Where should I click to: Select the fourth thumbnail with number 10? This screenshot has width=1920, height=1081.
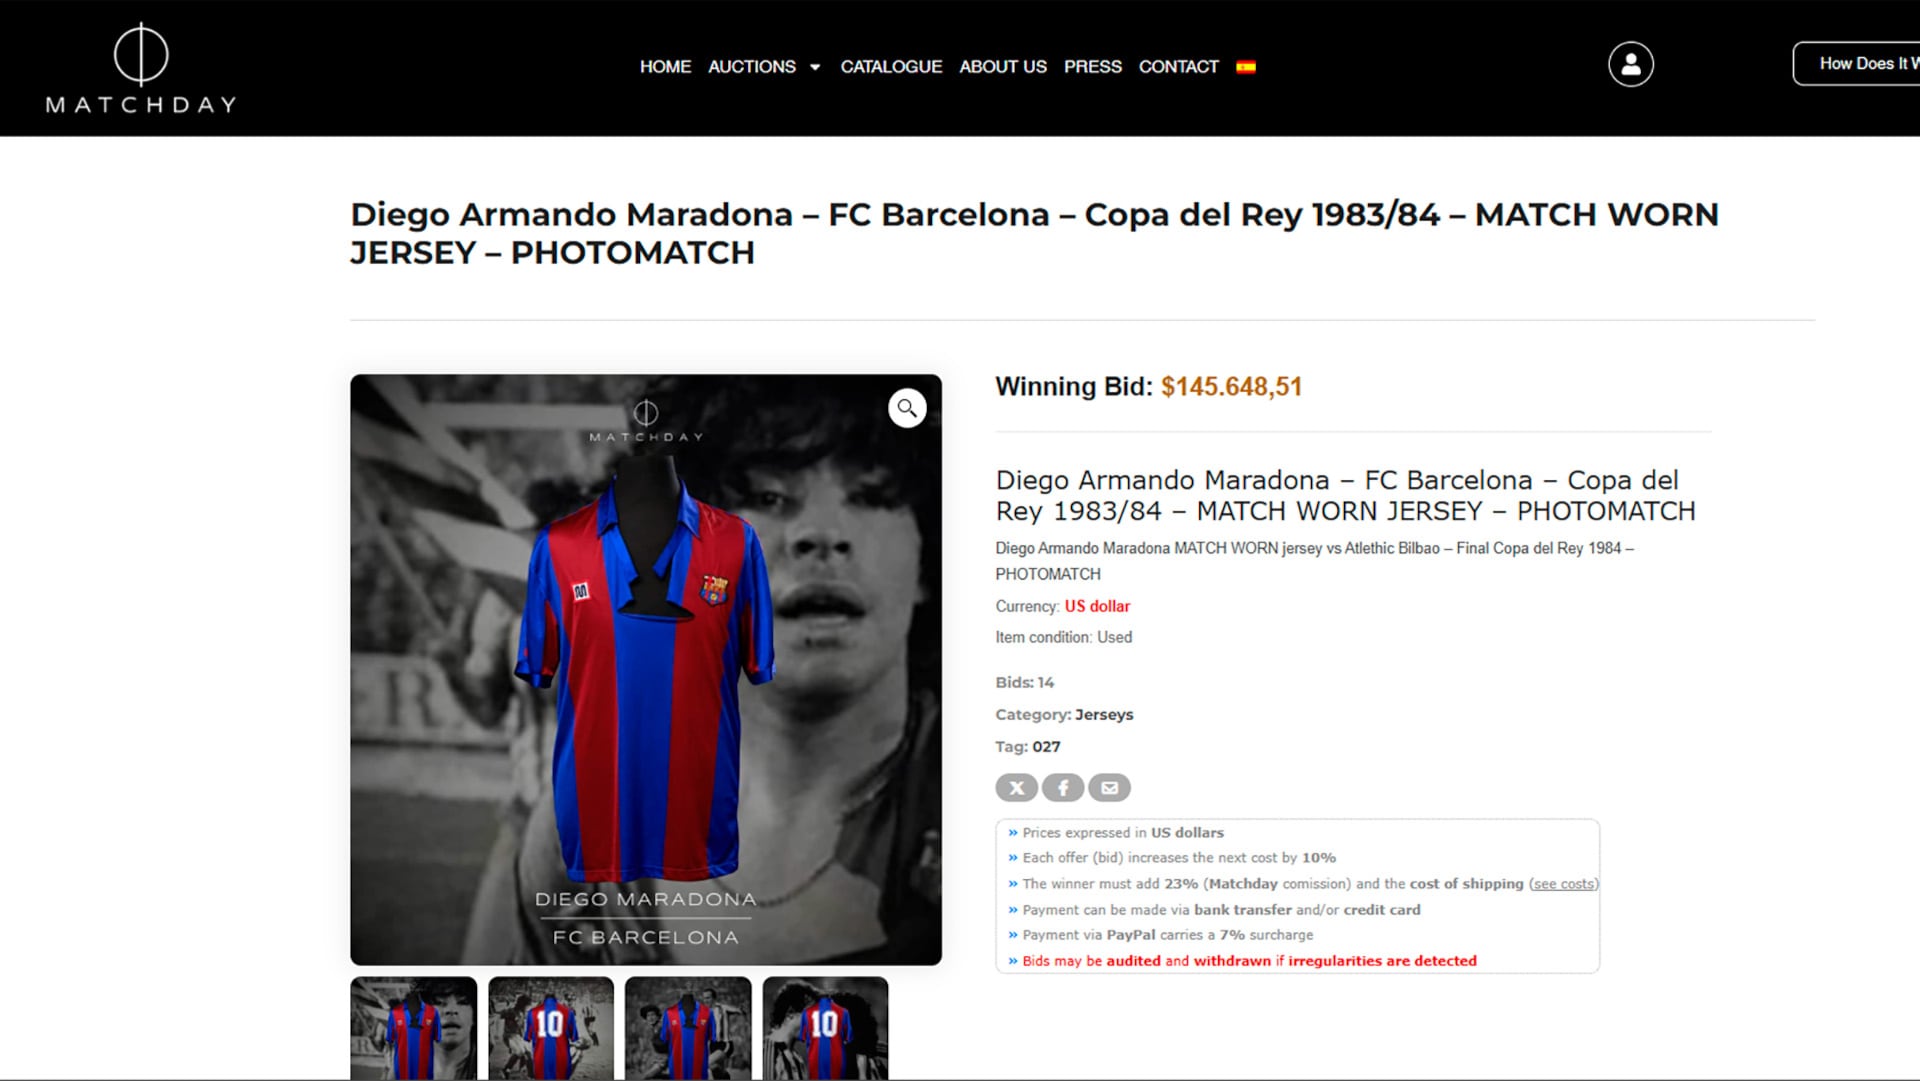pyautogui.click(x=825, y=1027)
